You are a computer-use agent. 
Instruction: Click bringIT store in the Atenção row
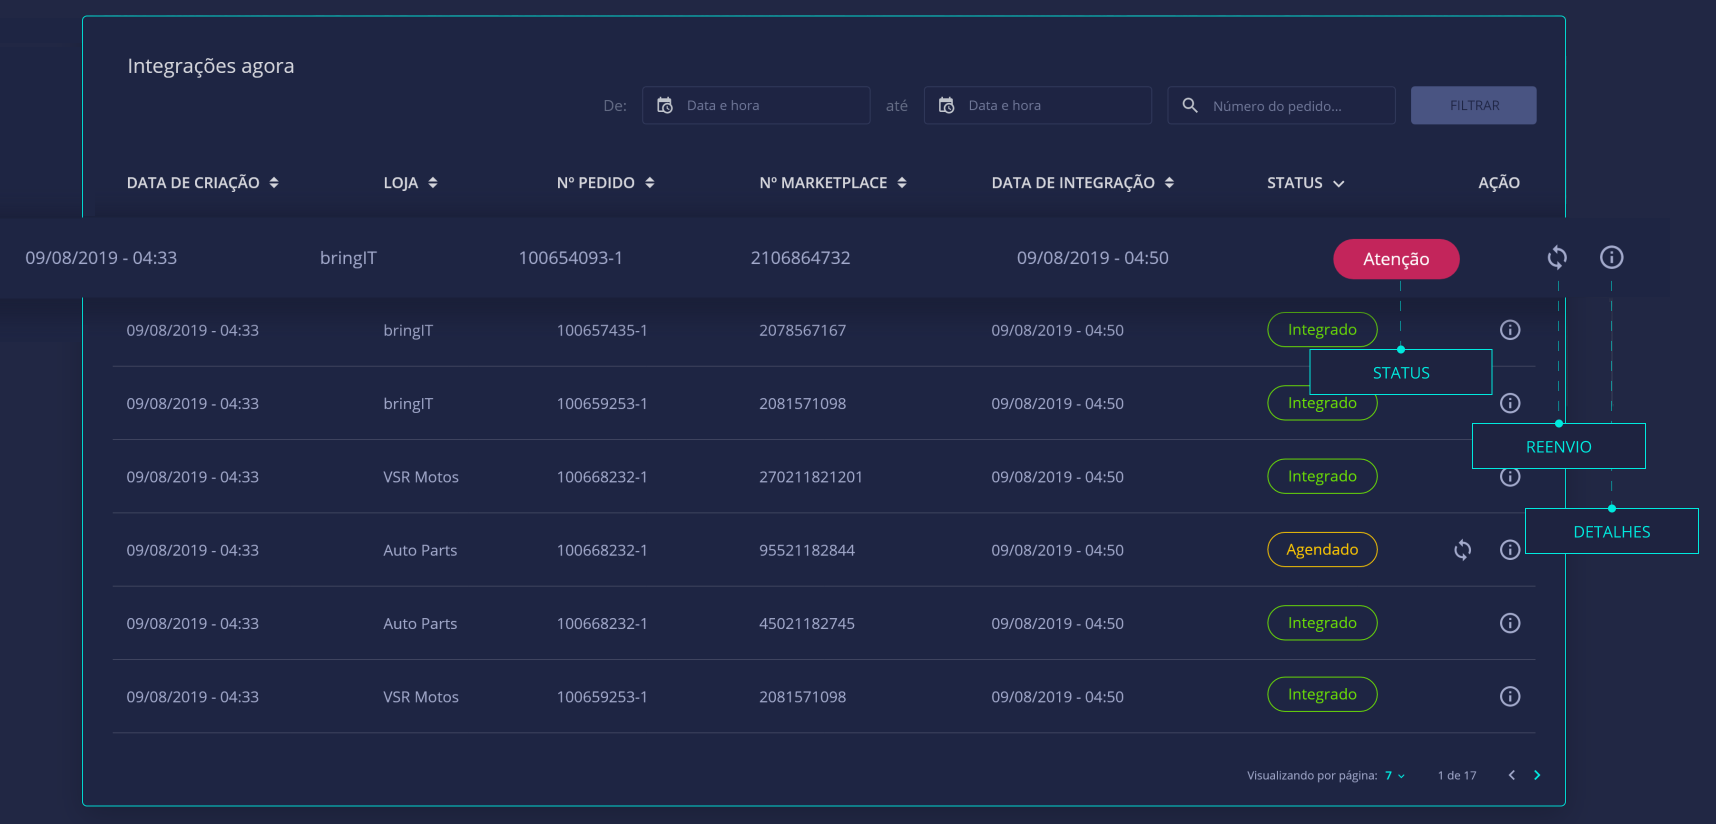pyautogui.click(x=348, y=258)
